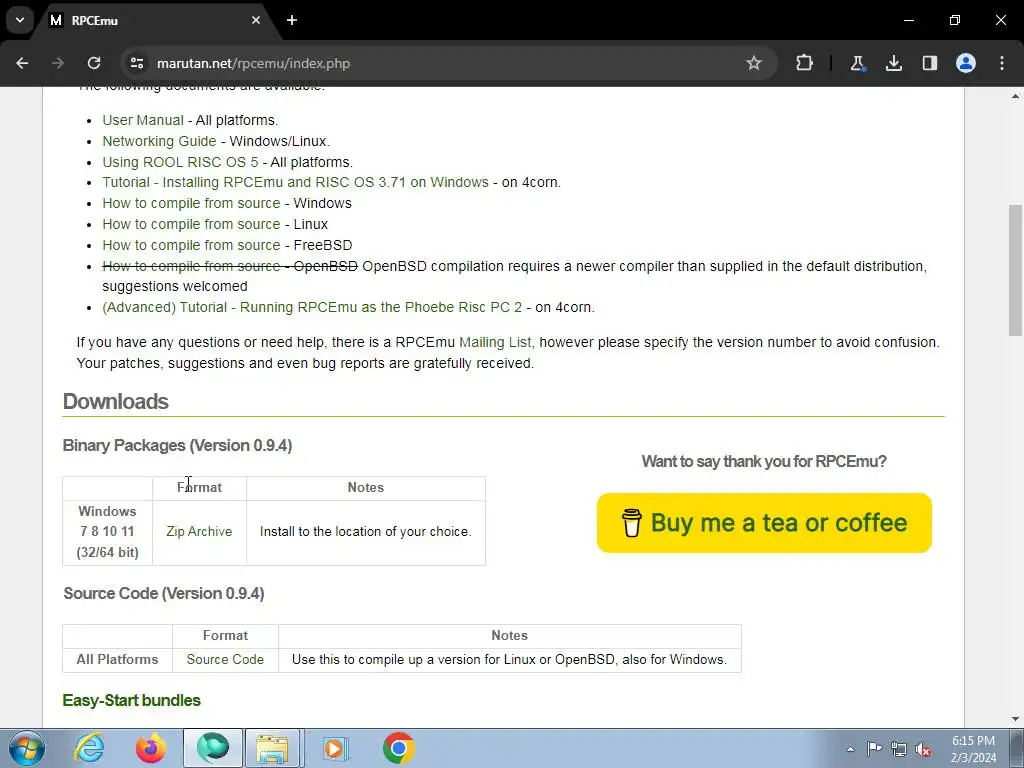Download the Source Code link

tap(225, 660)
